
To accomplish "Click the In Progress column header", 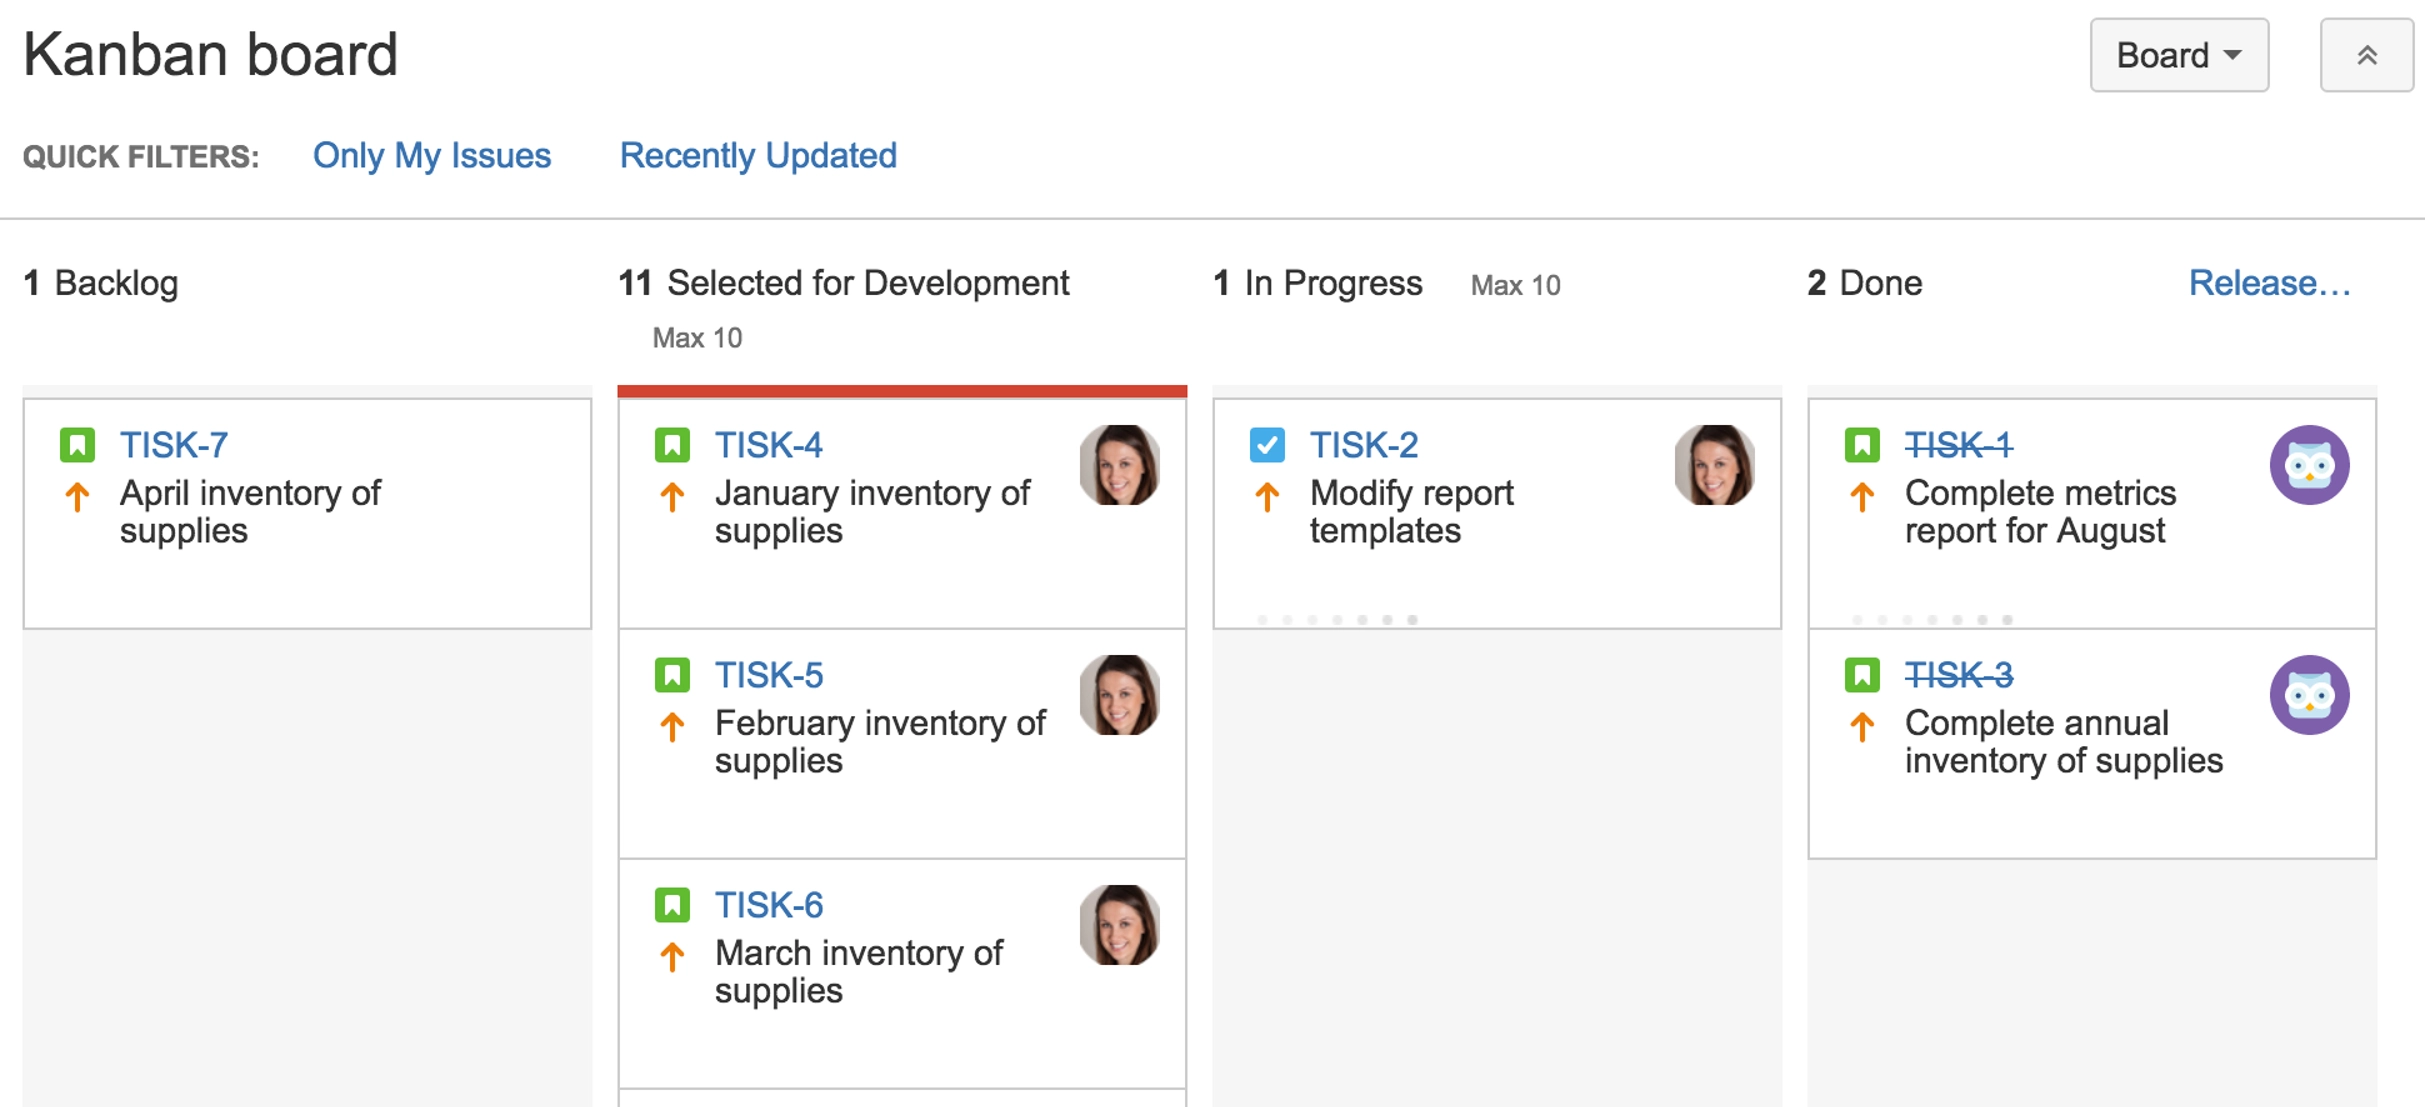I will coord(1332,283).
